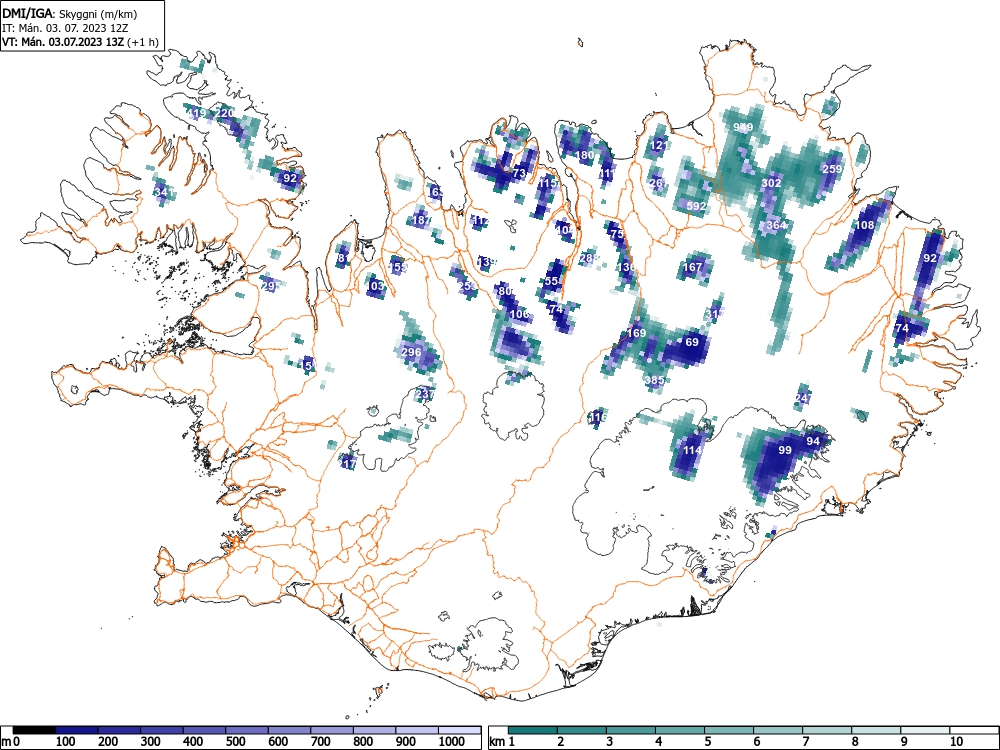Click the '10' label in the km legend

[955, 742]
